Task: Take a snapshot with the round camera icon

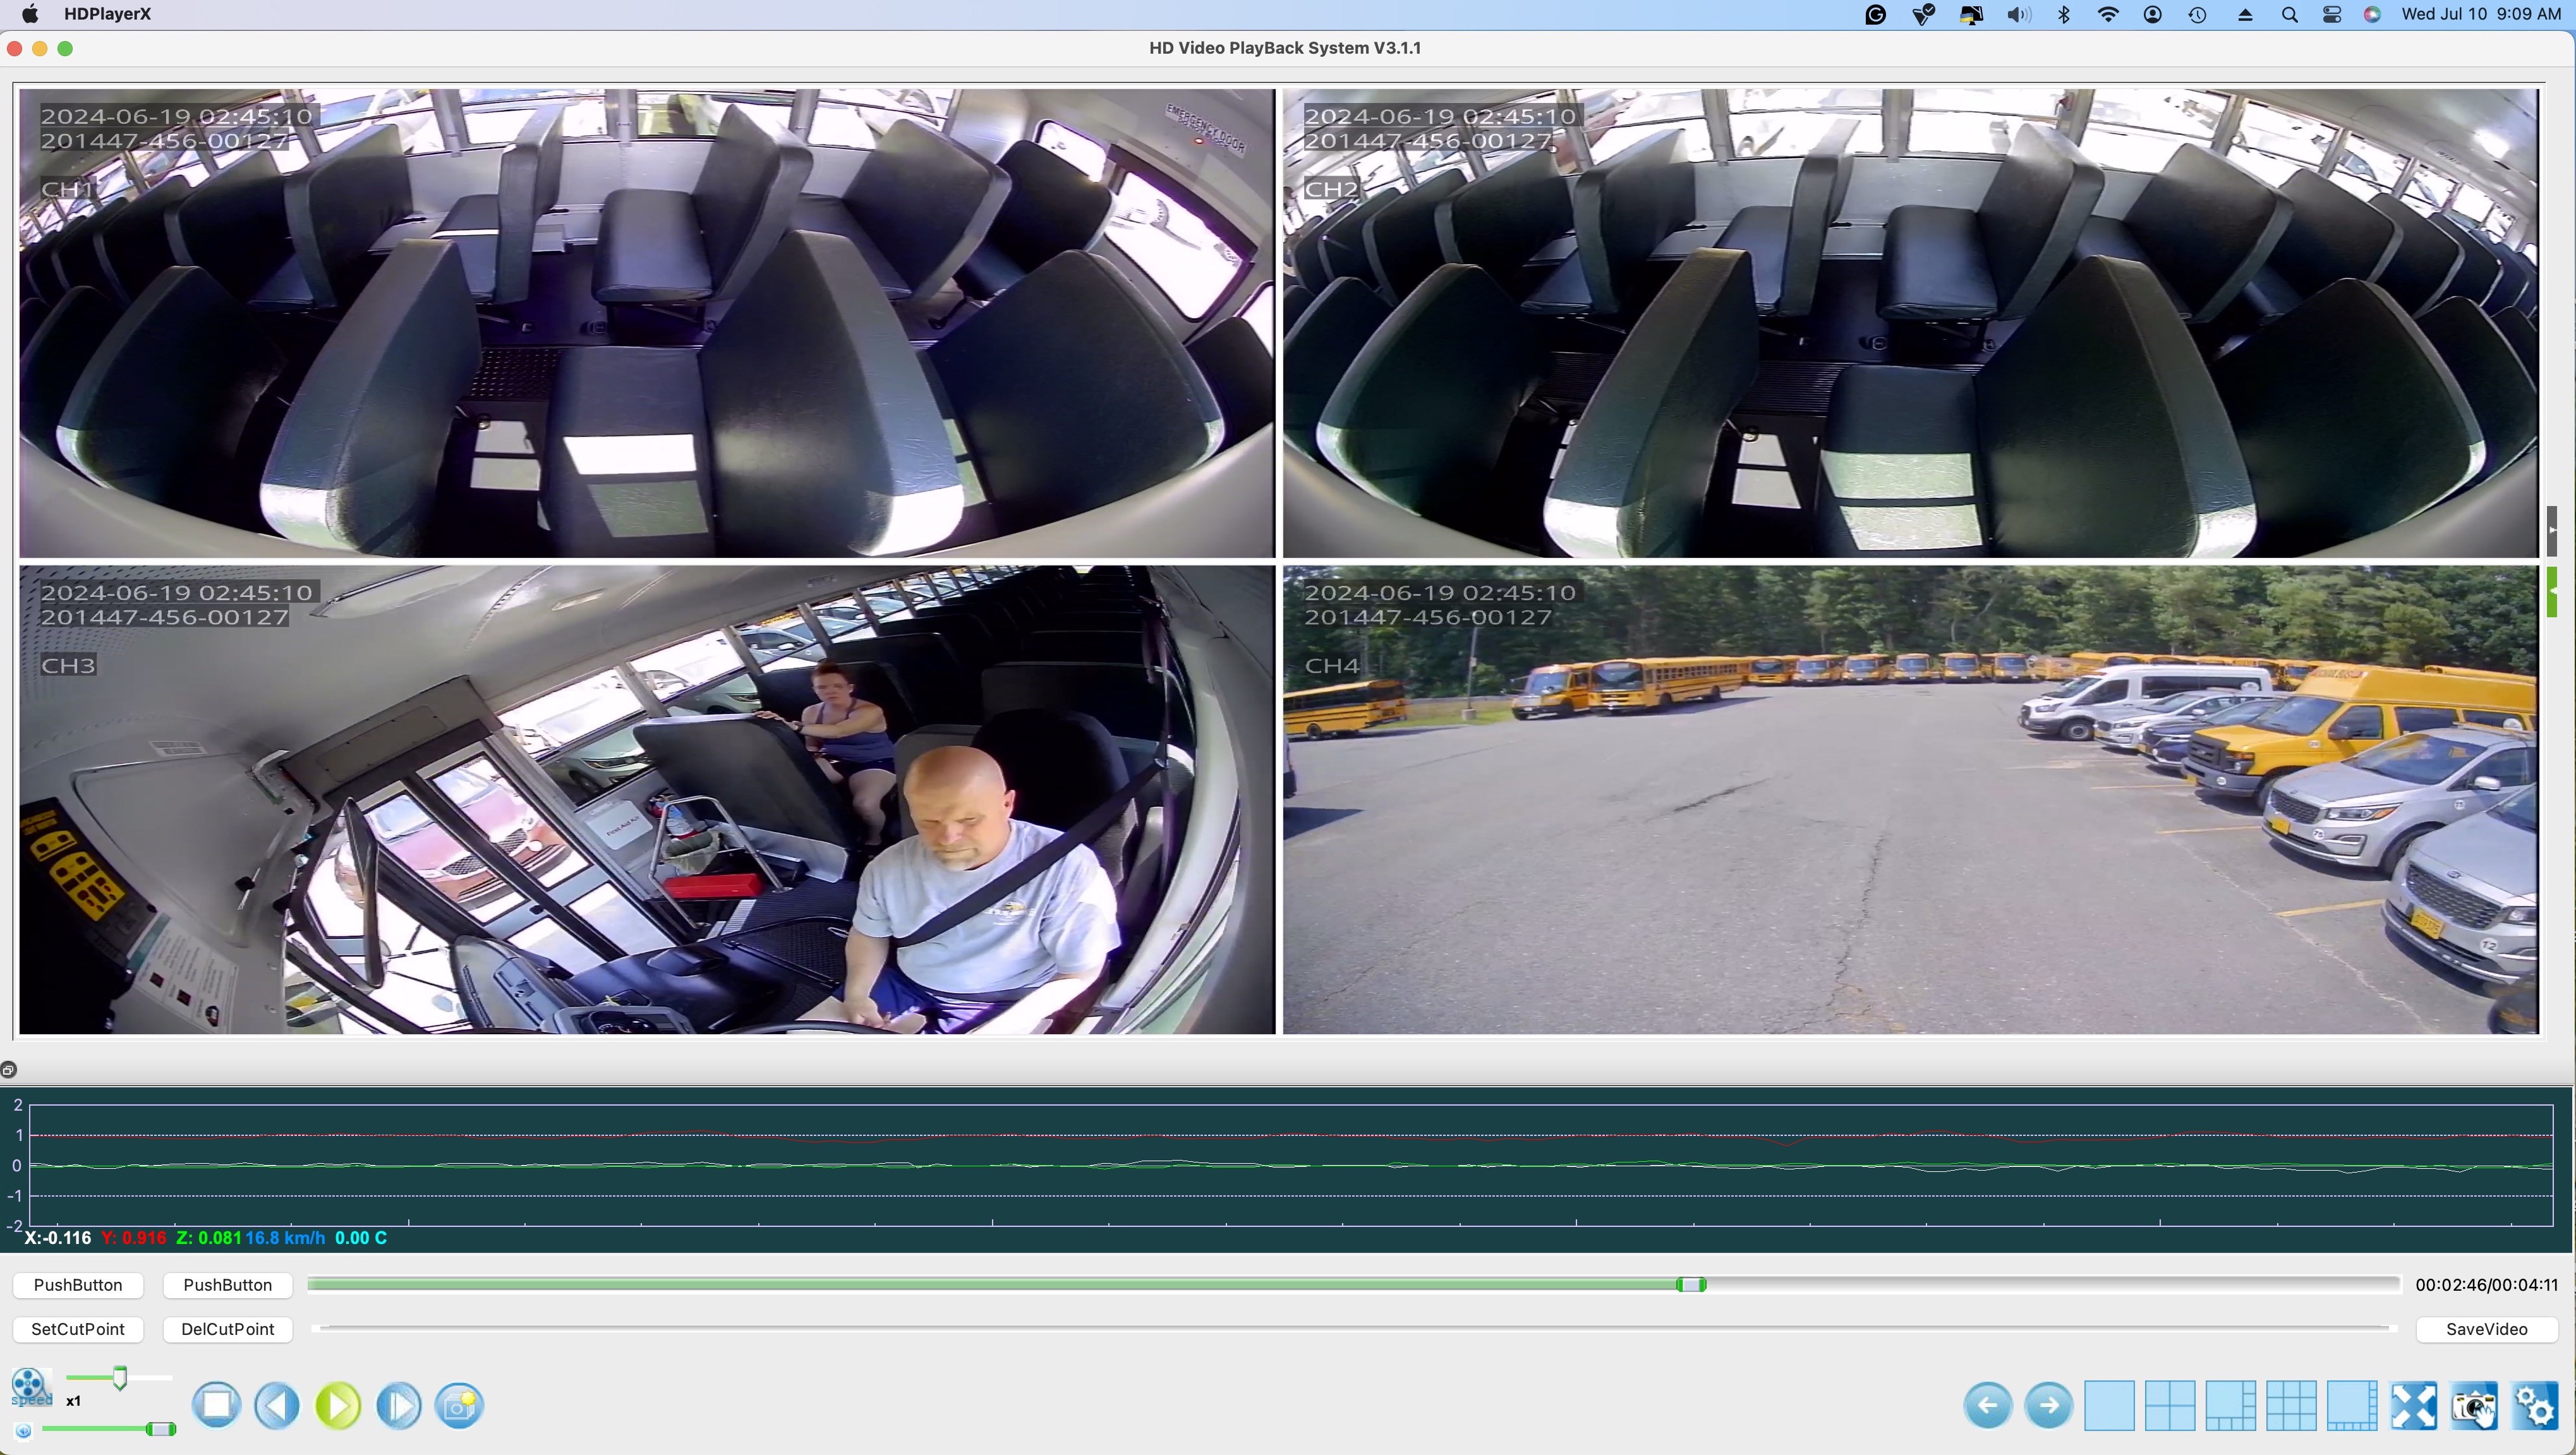Action: point(459,1405)
